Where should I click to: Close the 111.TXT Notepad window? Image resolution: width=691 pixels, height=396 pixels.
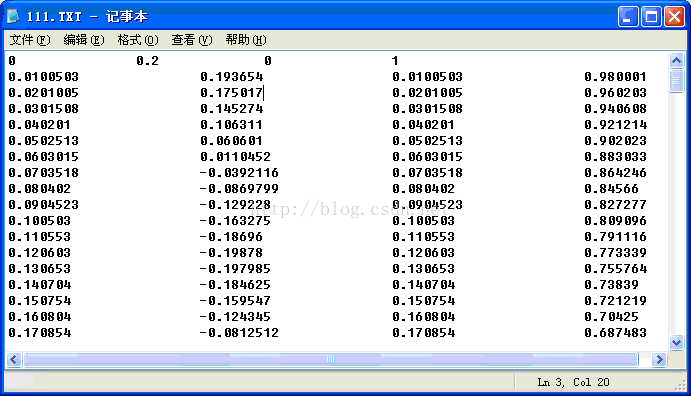[x=674, y=17]
